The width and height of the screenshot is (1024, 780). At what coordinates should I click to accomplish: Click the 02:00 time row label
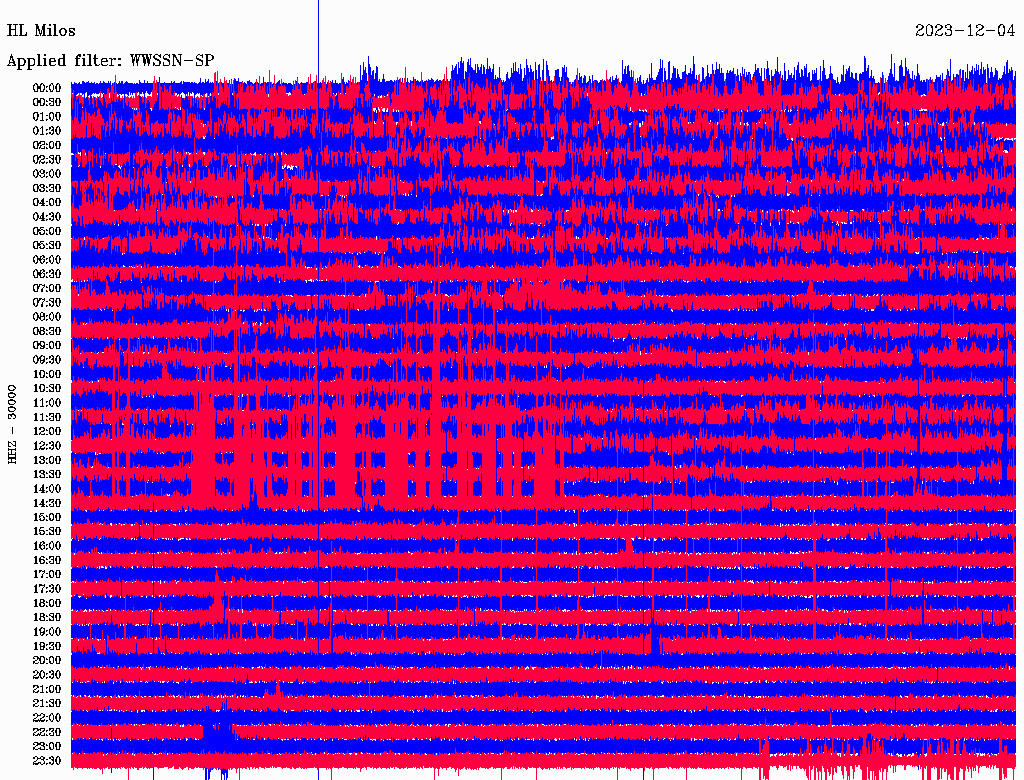pos(46,145)
